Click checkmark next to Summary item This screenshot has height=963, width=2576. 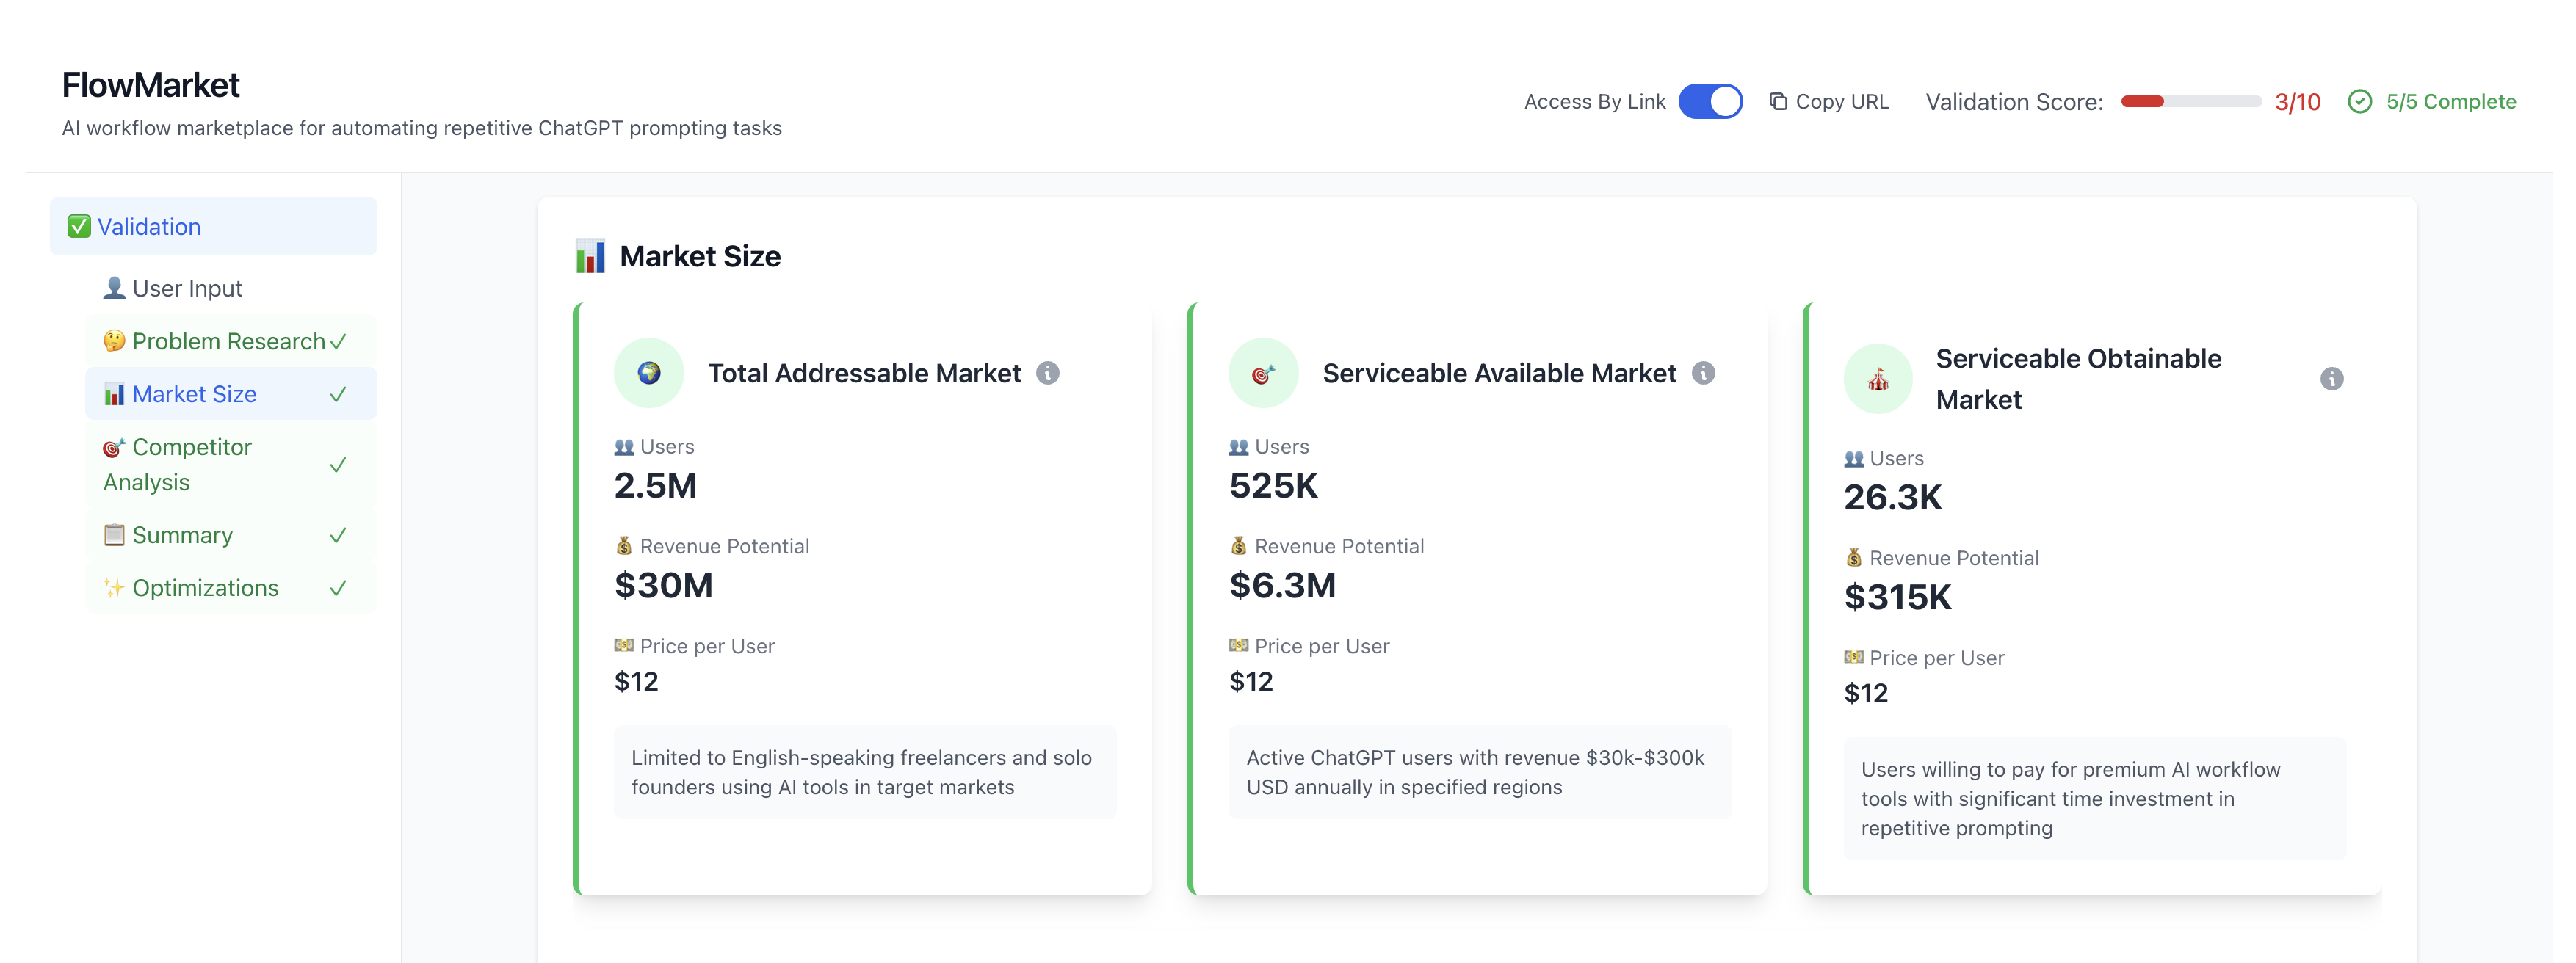coord(338,535)
